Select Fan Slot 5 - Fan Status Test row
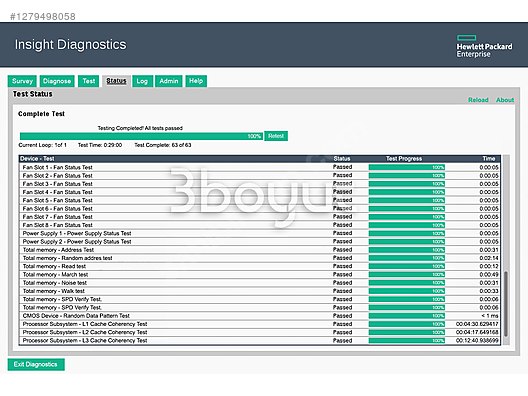528x396 pixels. [x=259, y=200]
